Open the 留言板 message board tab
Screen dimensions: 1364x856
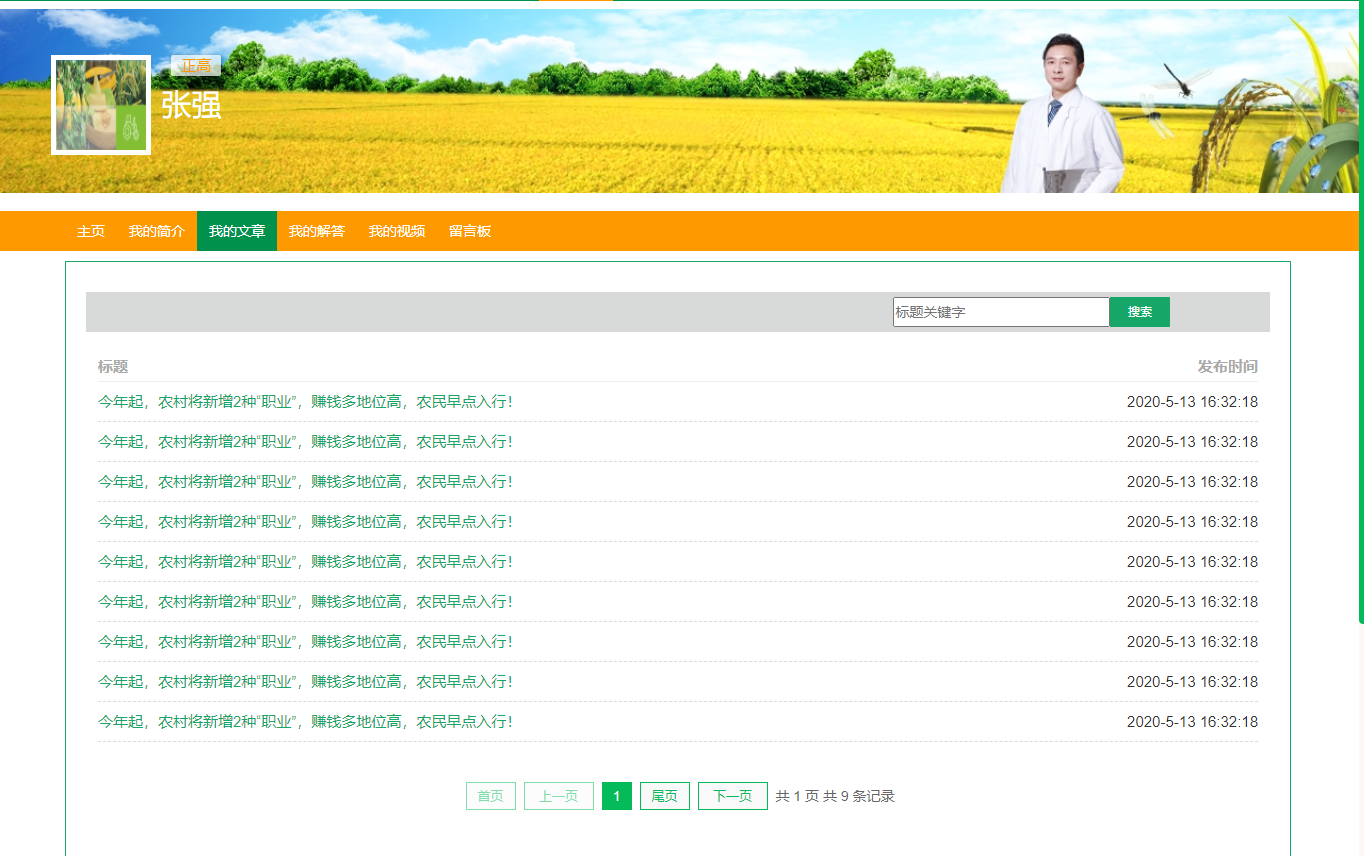click(470, 231)
